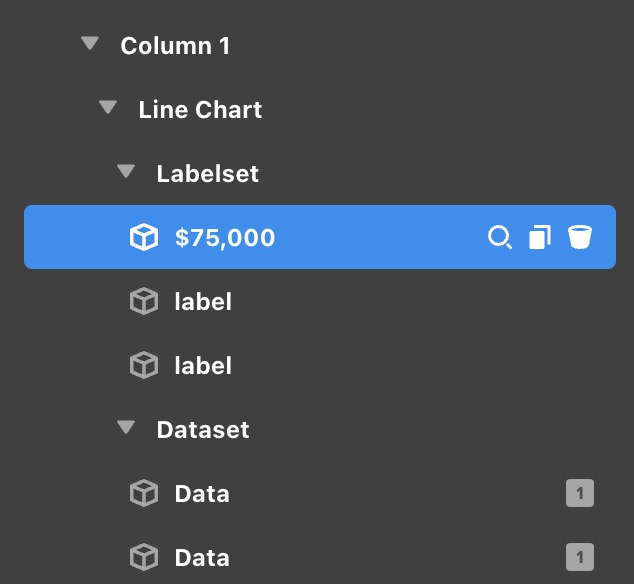This screenshot has width=634, height=584.
Task: Collapse the Dataset group triangle
Action: pyautogui.click(x=126, y=428)
